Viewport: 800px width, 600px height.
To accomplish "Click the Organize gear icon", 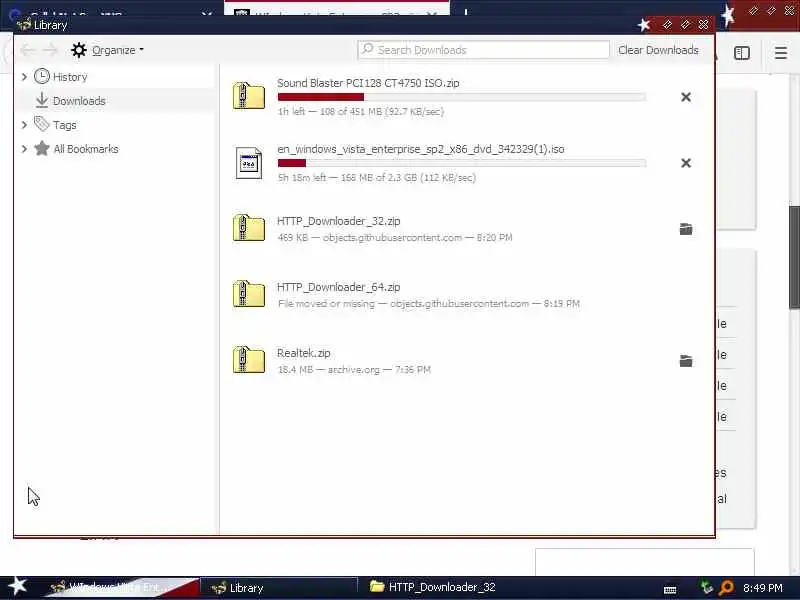I will click(x=79, y=50).
